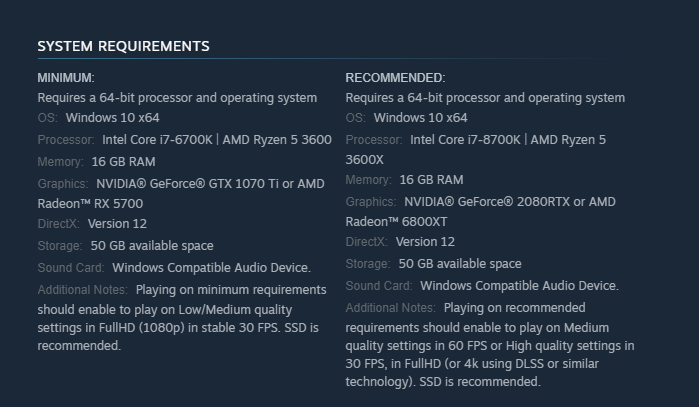The width and height of the screenshot is (699, 407).
Task: Click the SYSTEM REQUIREMENTS heading
Action: pyautogui.click(x=123, y=46)
